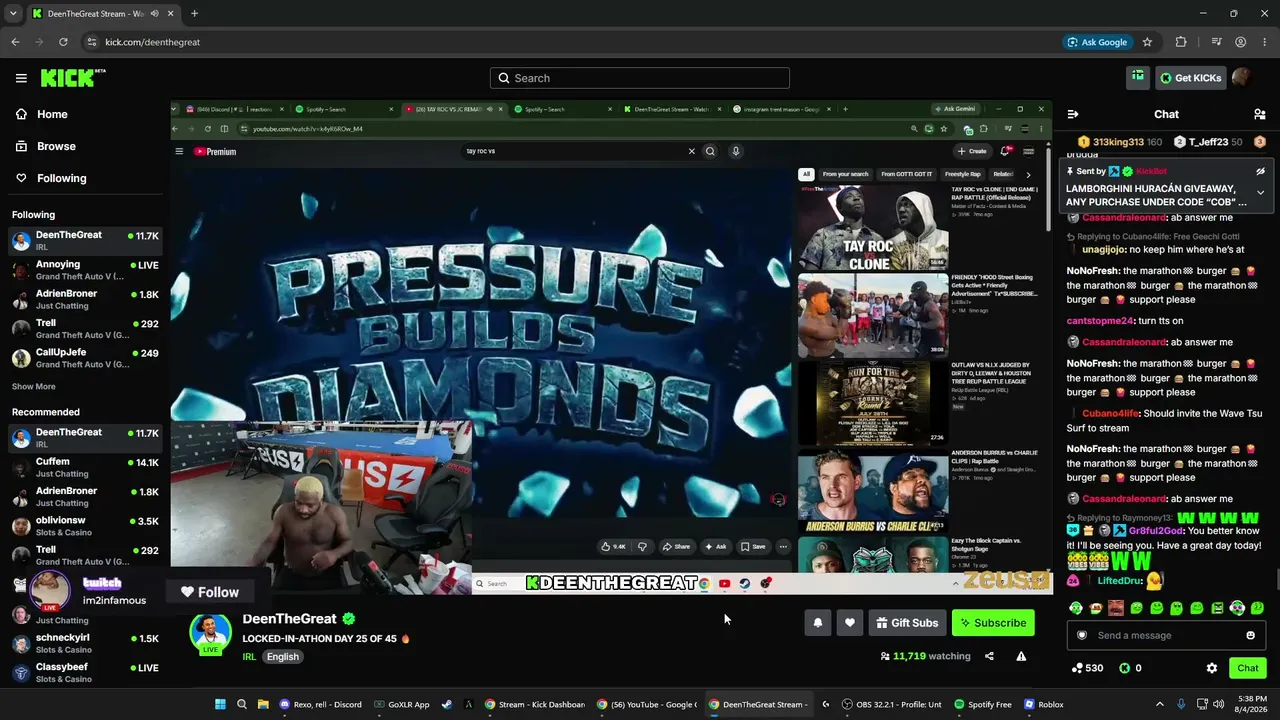Open File Explorer from the taskbar

(263, 704)
